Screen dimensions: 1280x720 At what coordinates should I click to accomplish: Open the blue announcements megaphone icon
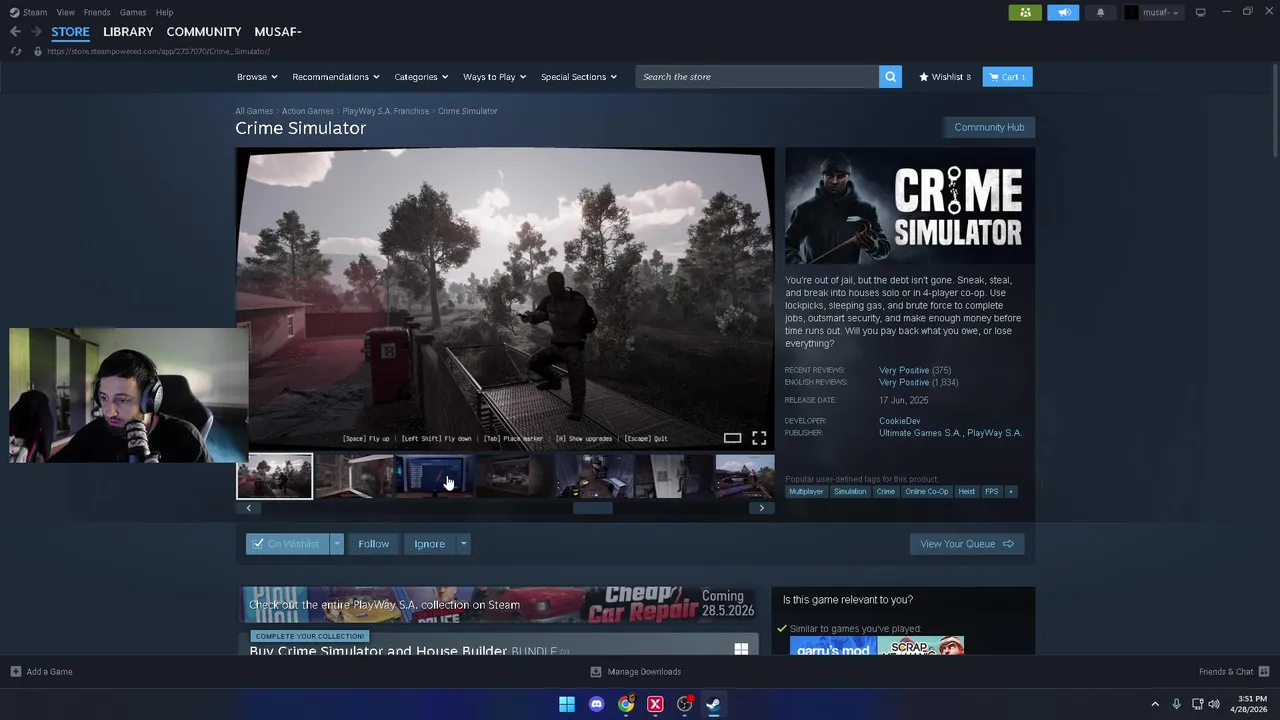coord(1063,12)
